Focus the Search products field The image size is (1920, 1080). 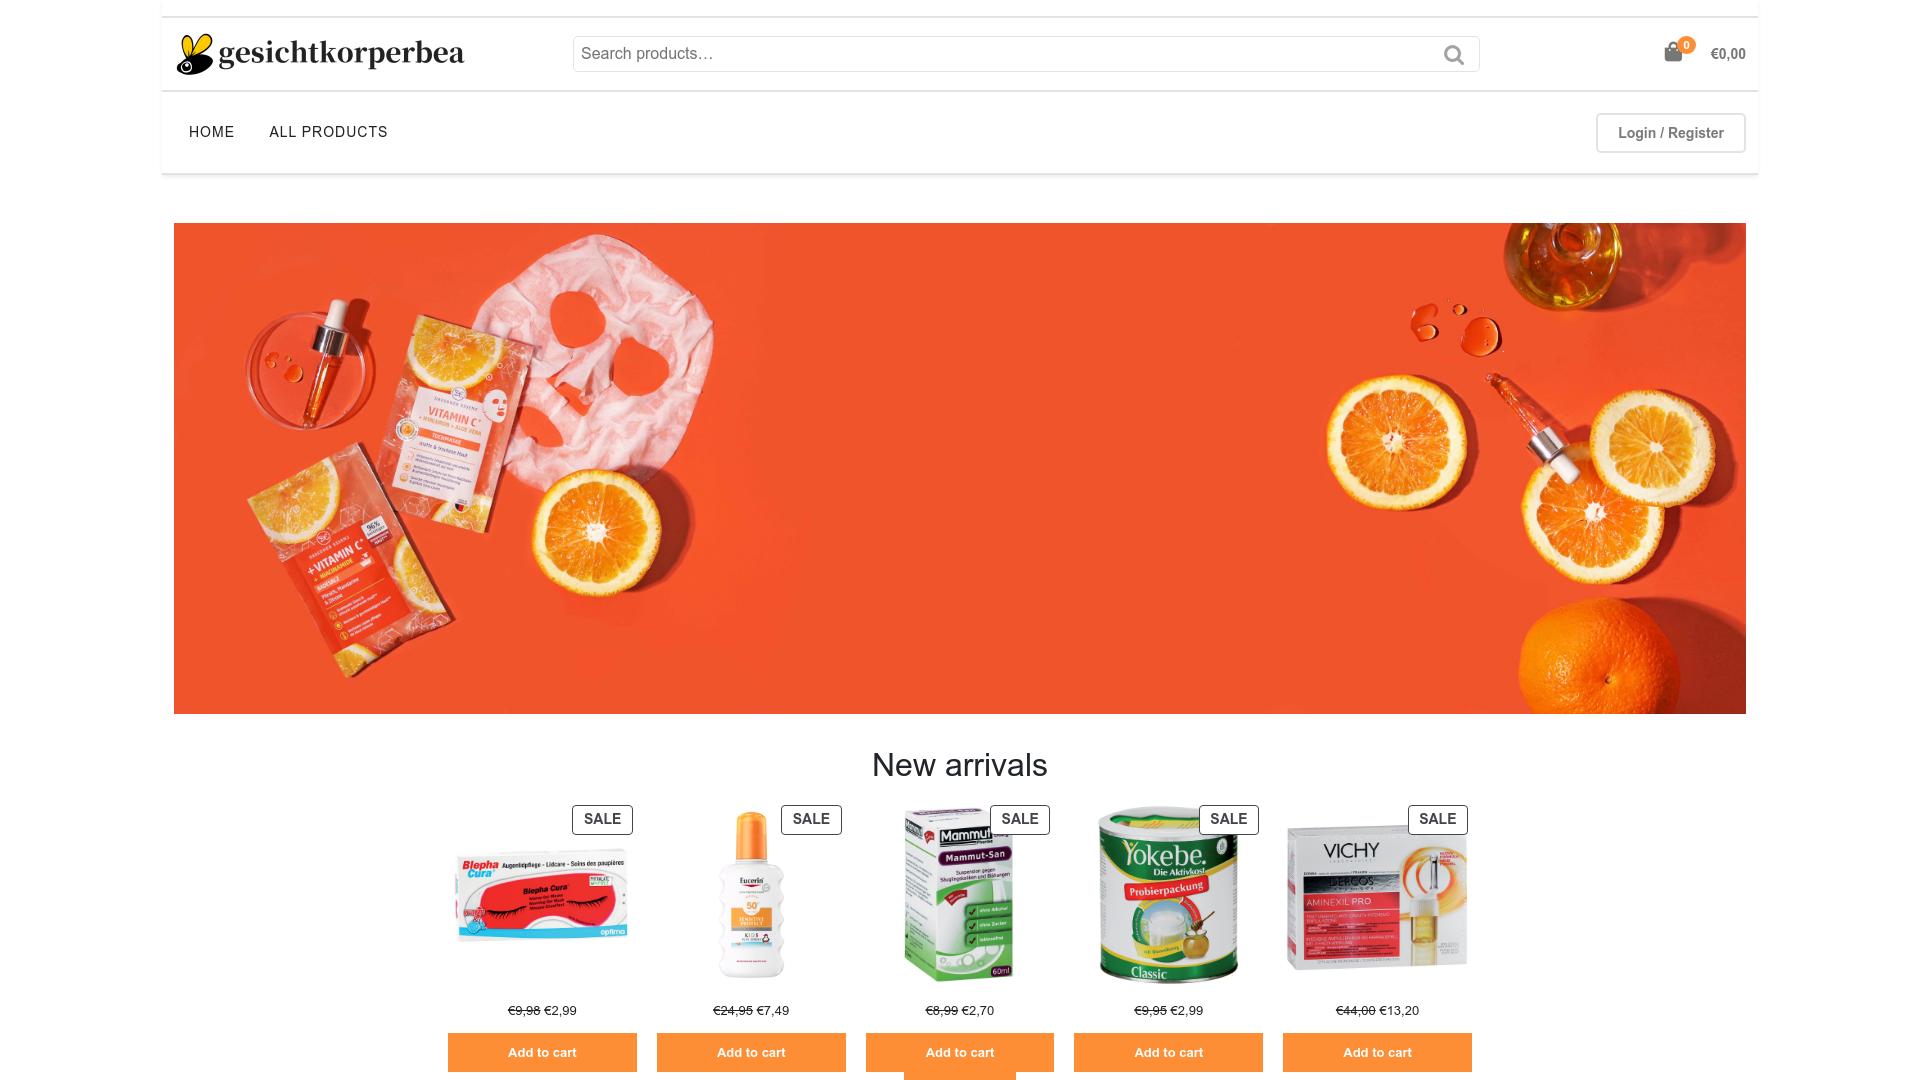tap(1005, 54)
